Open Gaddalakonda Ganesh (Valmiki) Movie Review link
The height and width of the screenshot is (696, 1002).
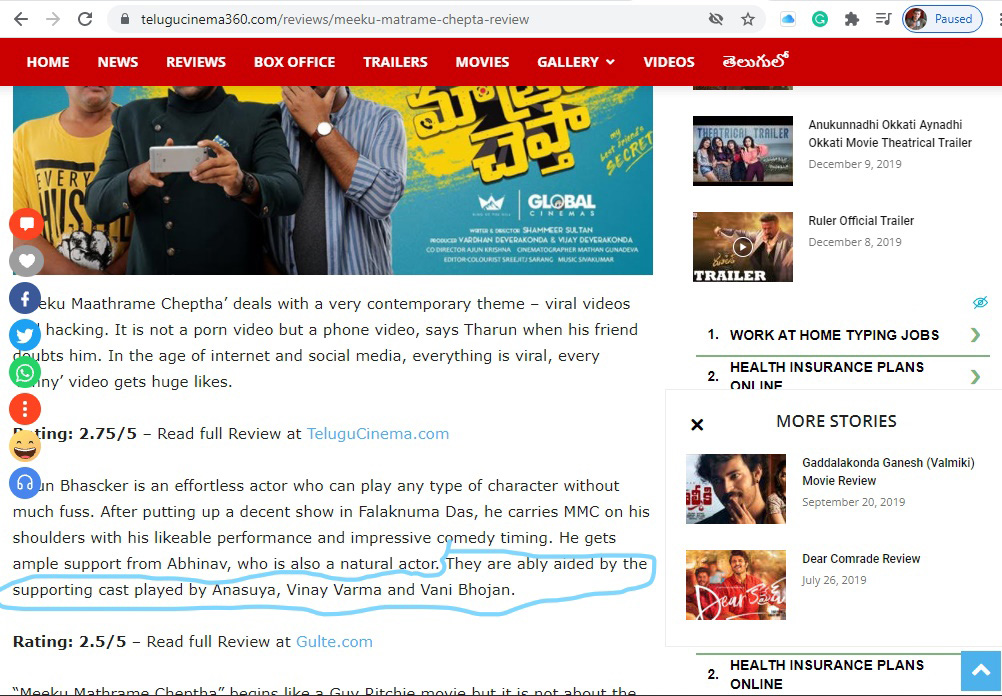(x=888, y=472)
